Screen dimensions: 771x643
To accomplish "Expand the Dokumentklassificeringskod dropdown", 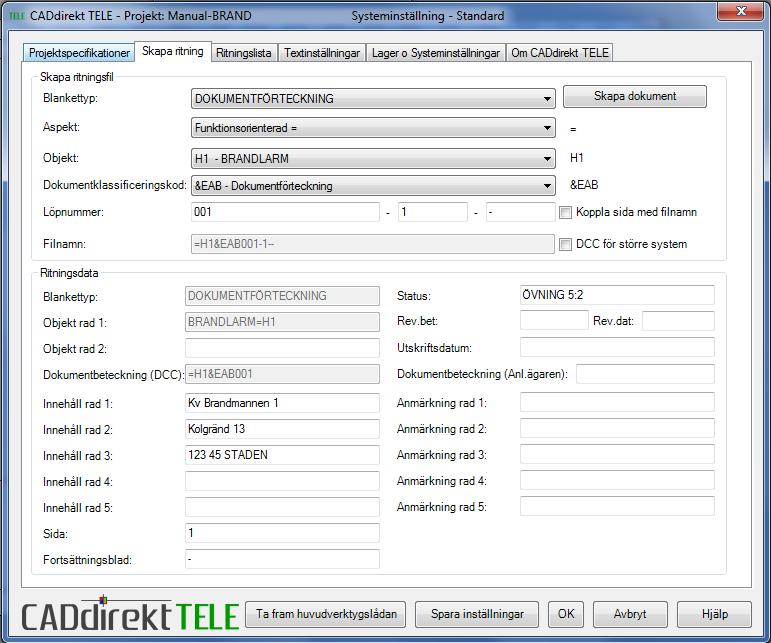I will tap(373, 186).
